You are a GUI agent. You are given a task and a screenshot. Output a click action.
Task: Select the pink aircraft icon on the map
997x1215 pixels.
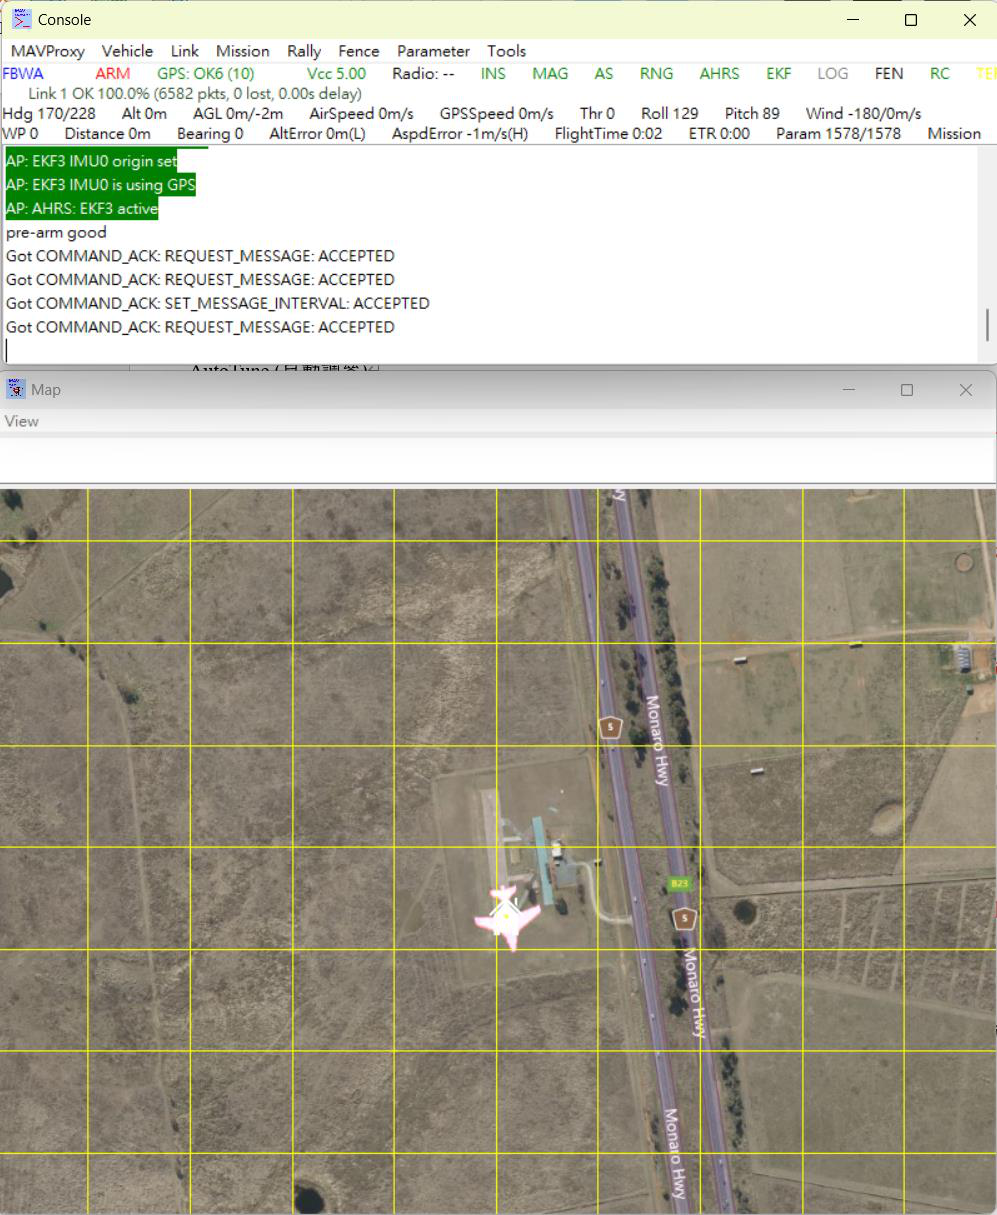coord(507,916)
